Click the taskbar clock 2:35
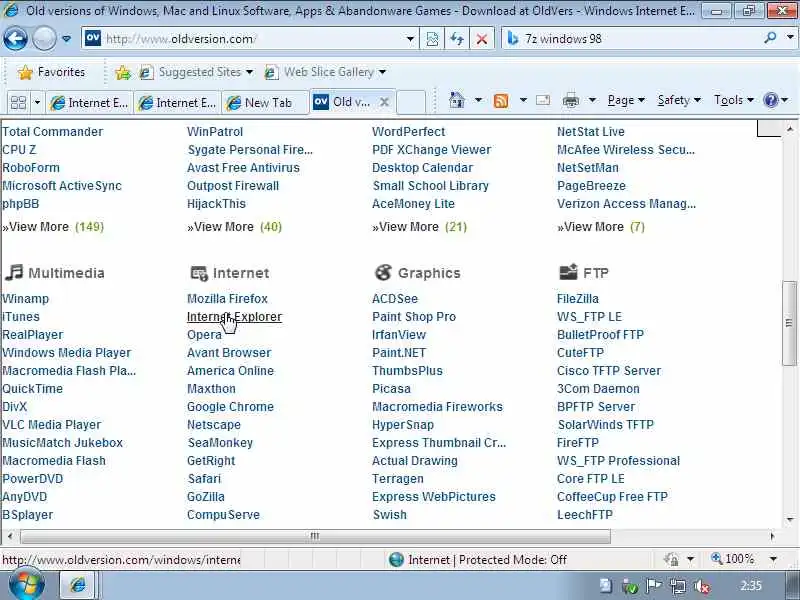The width and height of the screenshot is (800, 600). [x=751, y=585]
